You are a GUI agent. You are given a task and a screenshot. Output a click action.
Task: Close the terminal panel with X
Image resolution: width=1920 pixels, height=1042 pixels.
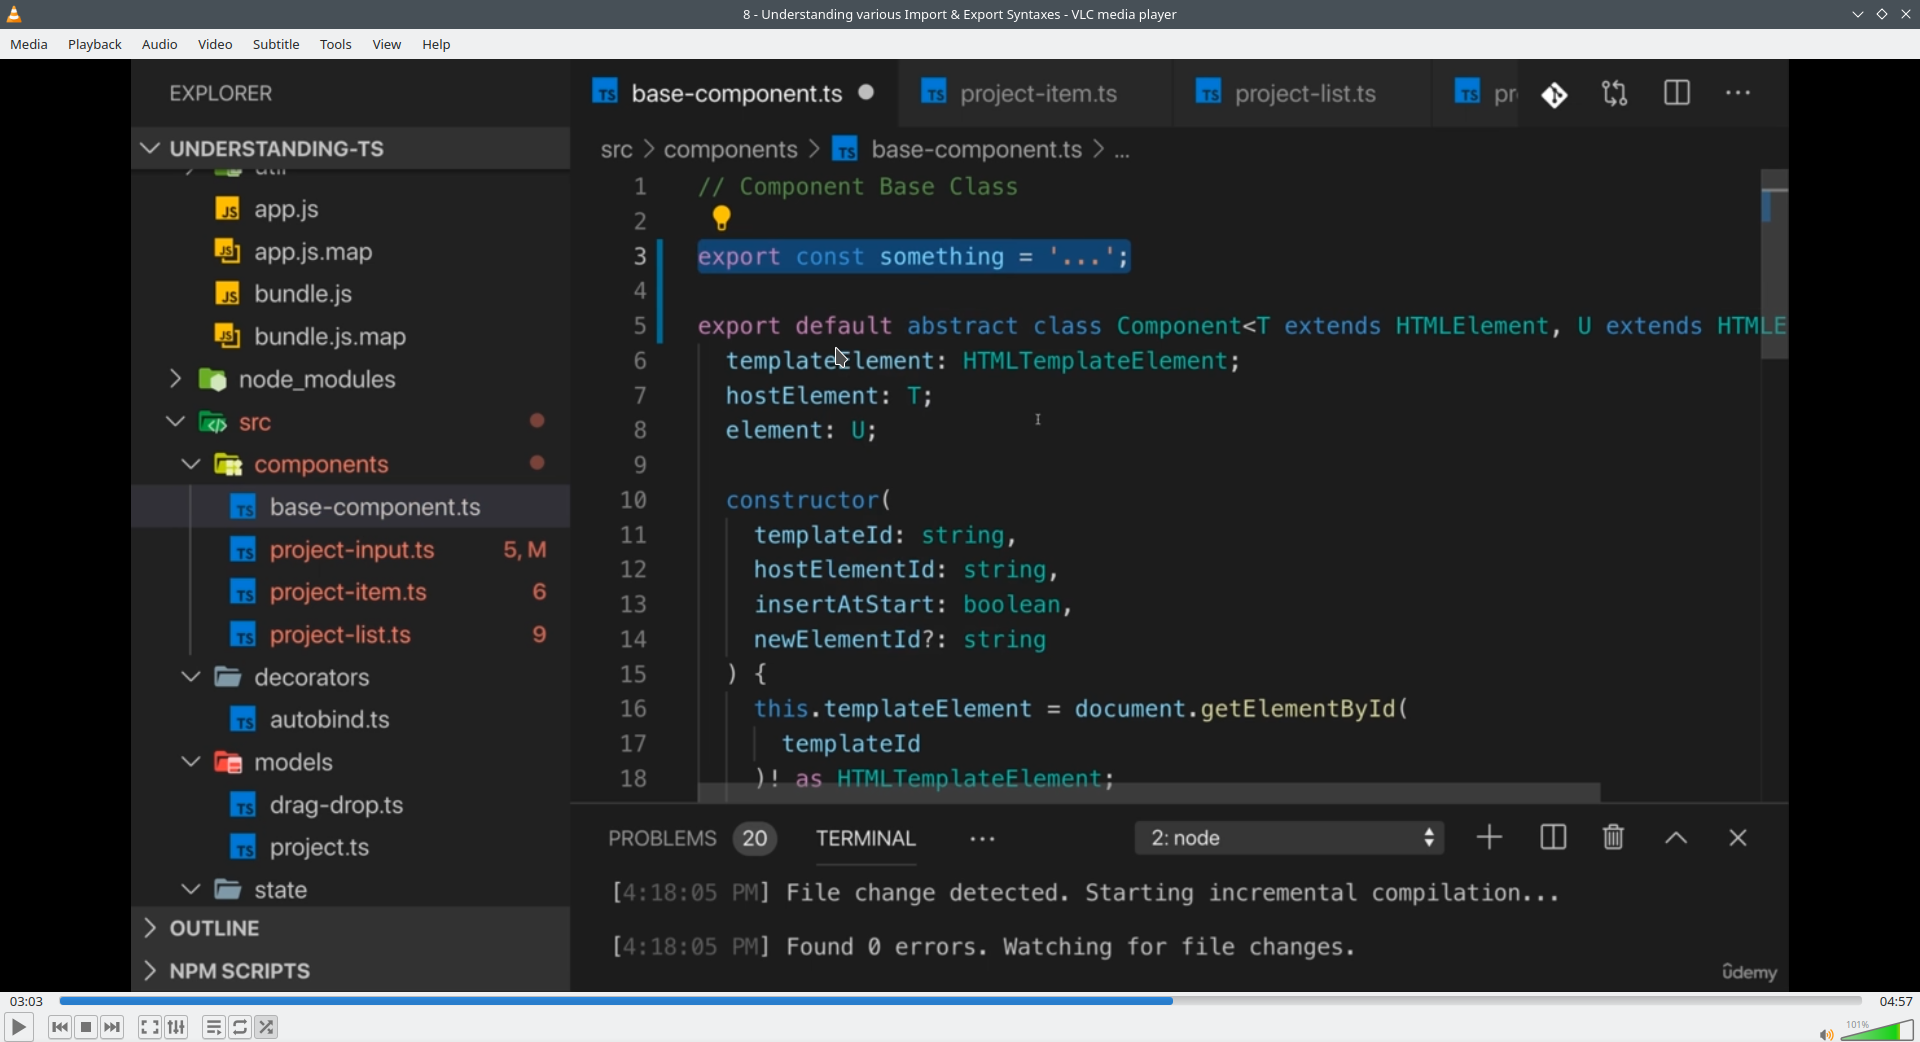point(1738,839)
